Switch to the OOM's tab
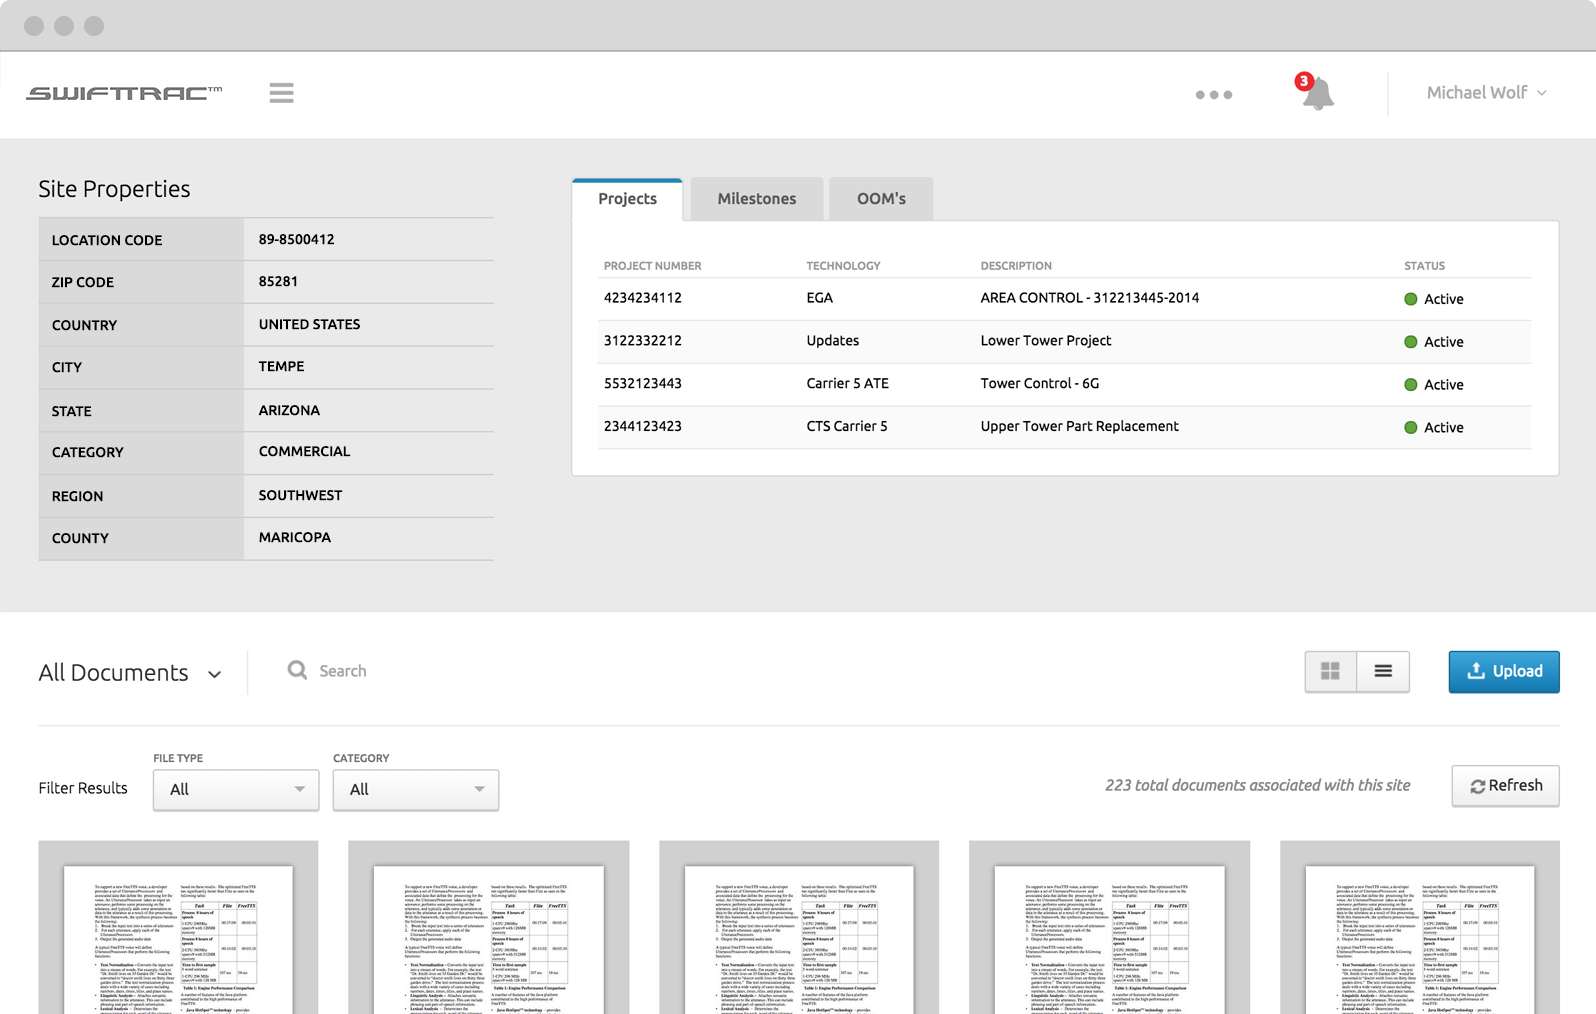 [x=881, y=199]
